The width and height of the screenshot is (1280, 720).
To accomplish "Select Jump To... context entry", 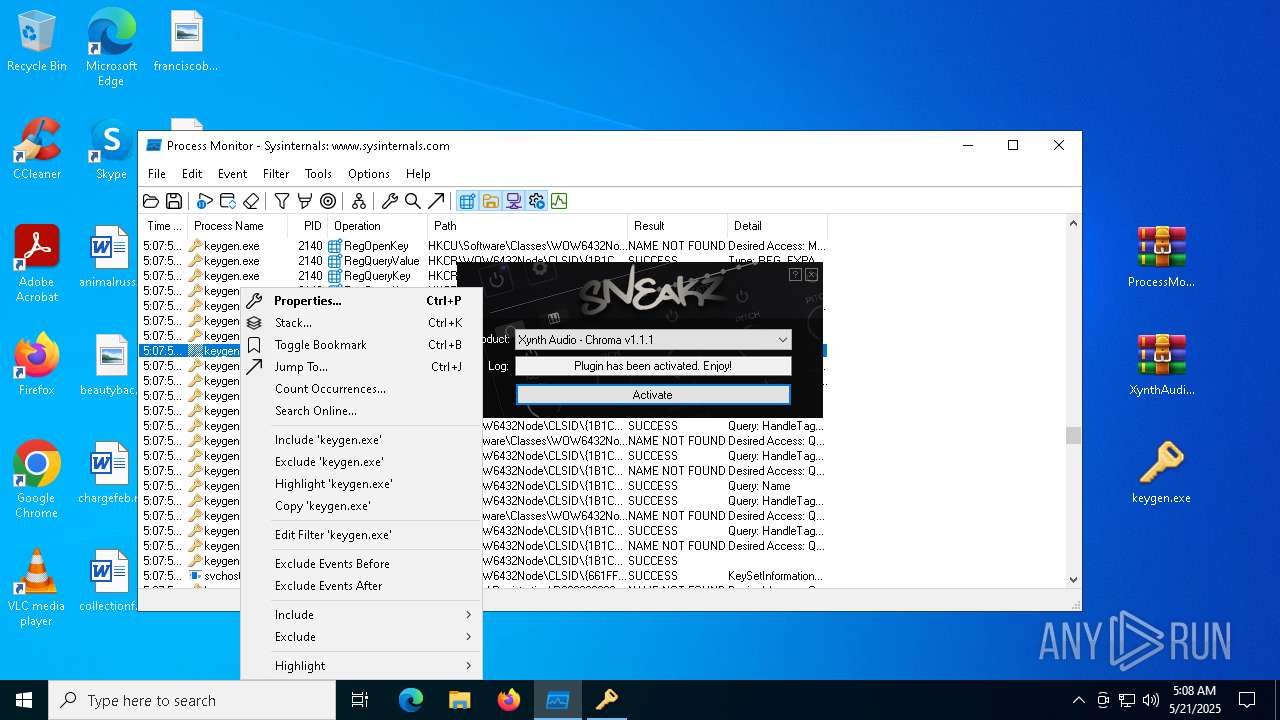I will pyautogui.click(x=361, y=367).
